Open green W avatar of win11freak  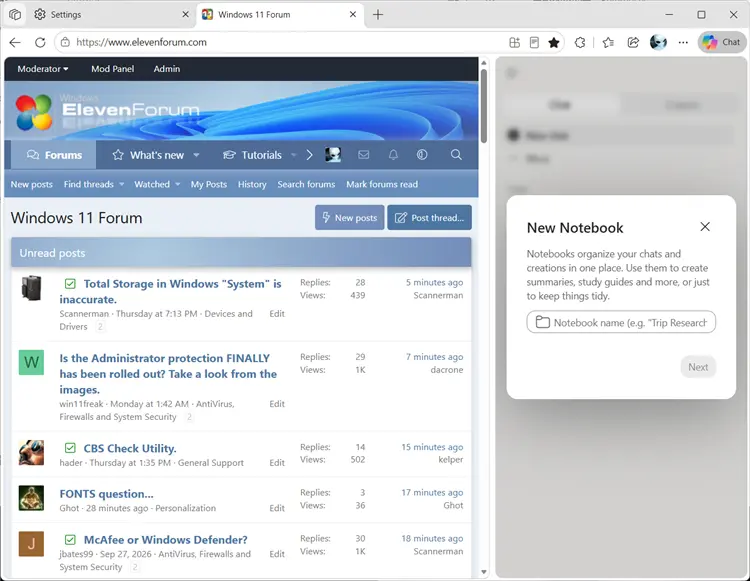point(31,362)
